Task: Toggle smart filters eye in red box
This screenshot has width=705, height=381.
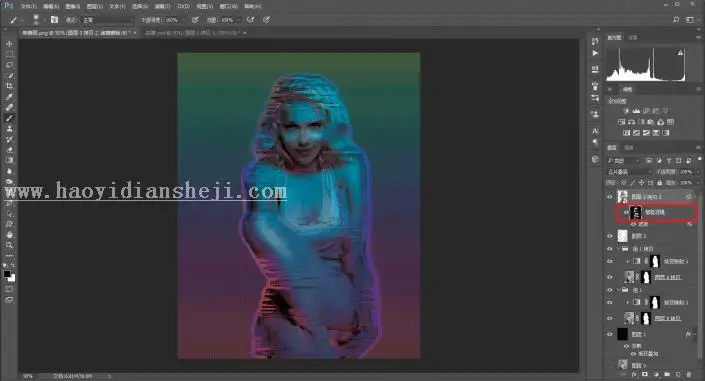Action: pyautogui.click(x=626, y=212)
